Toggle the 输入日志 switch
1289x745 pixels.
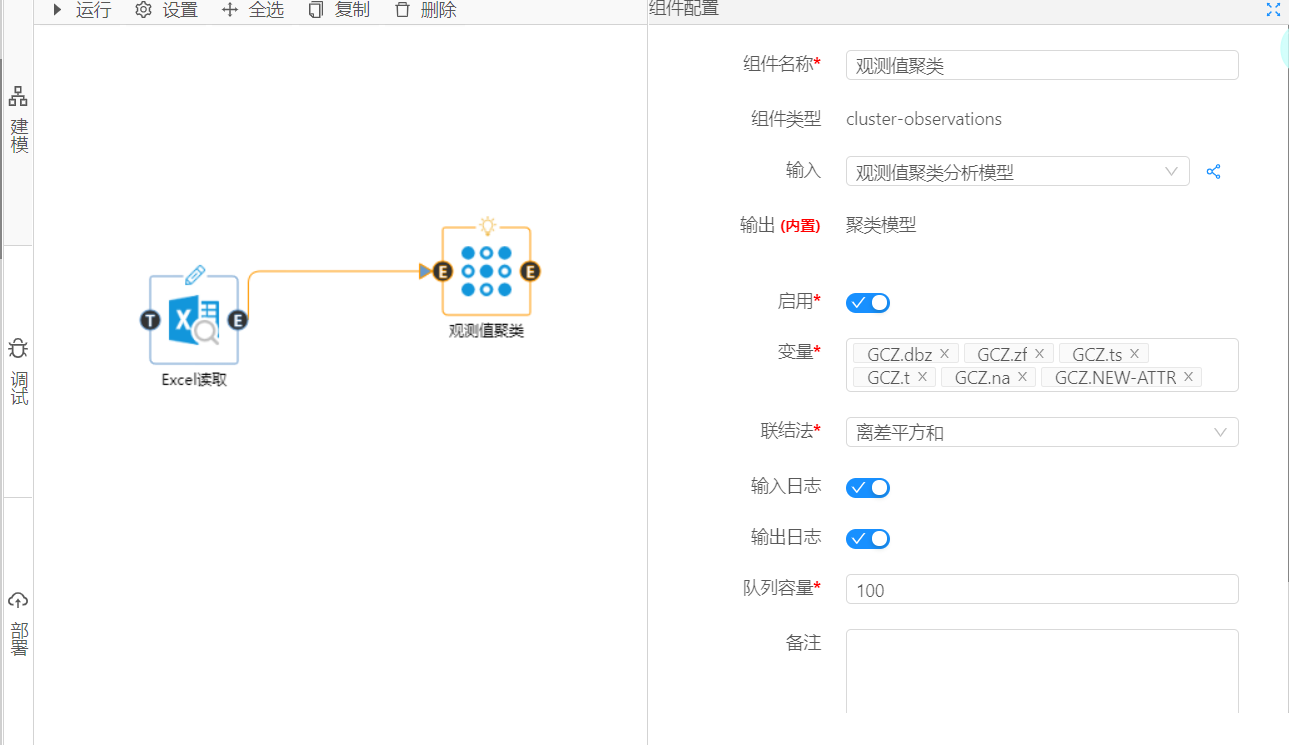coord(867,488)
